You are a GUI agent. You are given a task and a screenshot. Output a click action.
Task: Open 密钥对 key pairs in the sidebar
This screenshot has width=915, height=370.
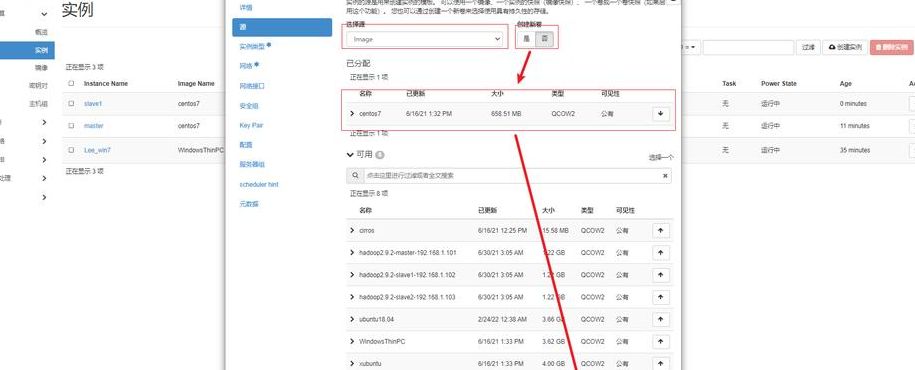(38, 85)
